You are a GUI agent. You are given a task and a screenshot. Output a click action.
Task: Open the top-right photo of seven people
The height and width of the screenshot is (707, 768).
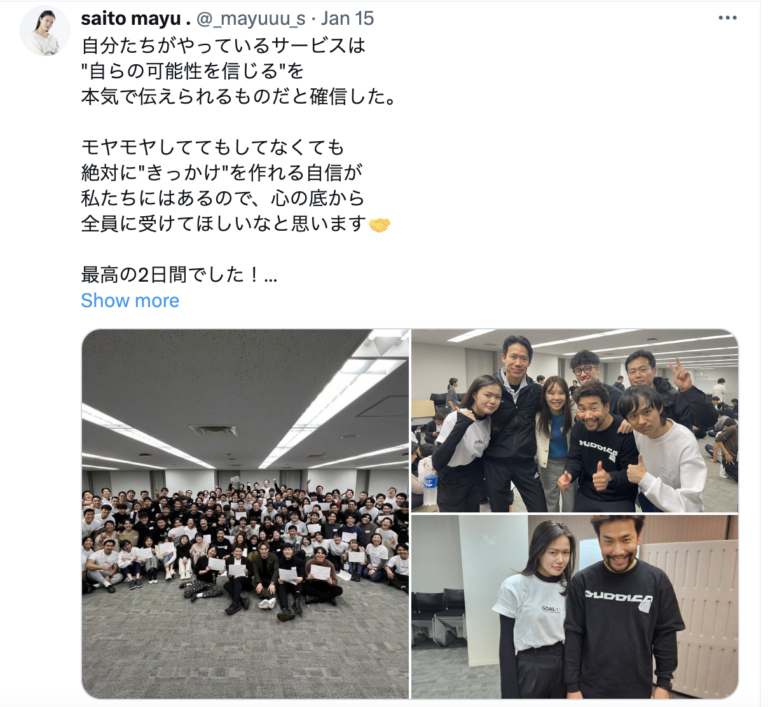pyautogui.click(x=575, y=421)
